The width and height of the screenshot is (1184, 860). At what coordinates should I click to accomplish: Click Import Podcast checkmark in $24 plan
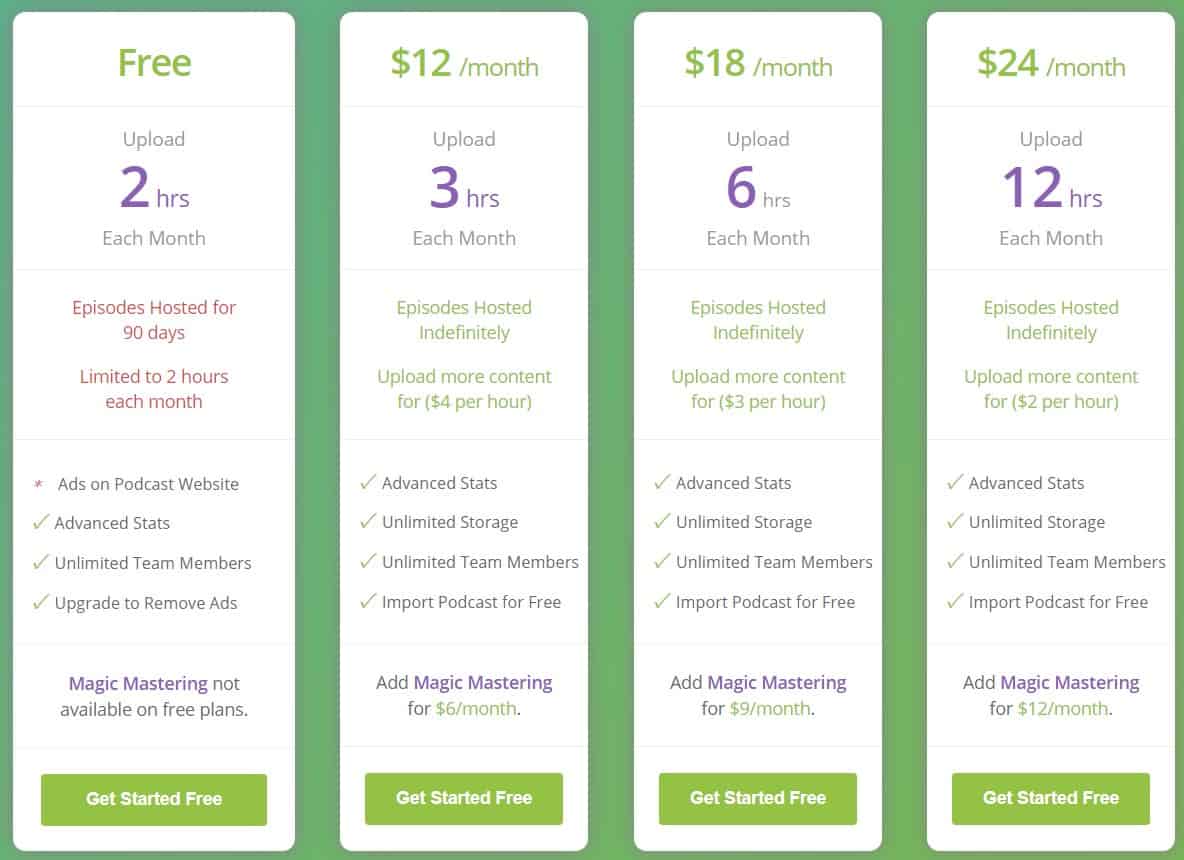(x=955, y=601)
